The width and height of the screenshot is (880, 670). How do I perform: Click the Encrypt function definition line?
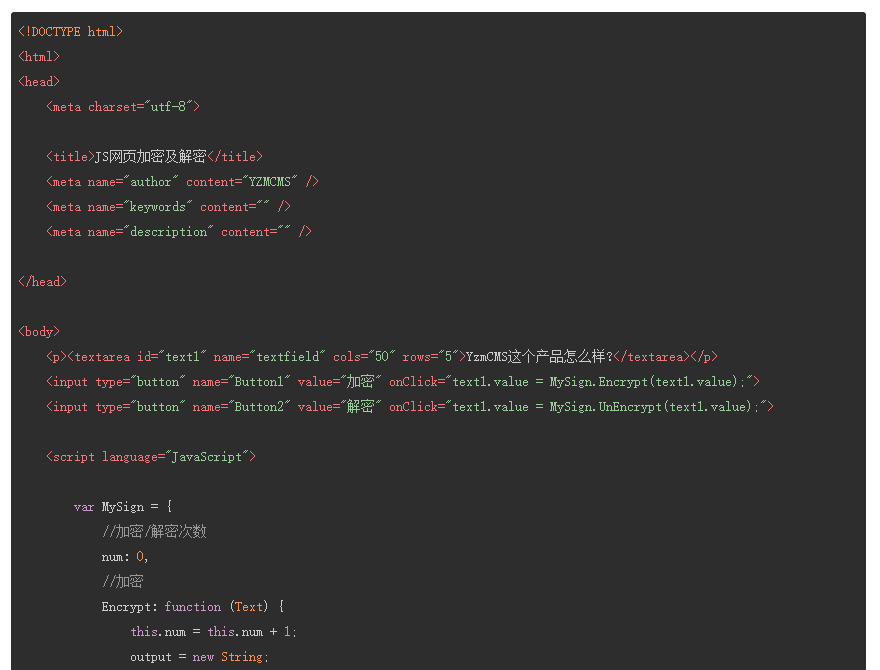[193, 607]
